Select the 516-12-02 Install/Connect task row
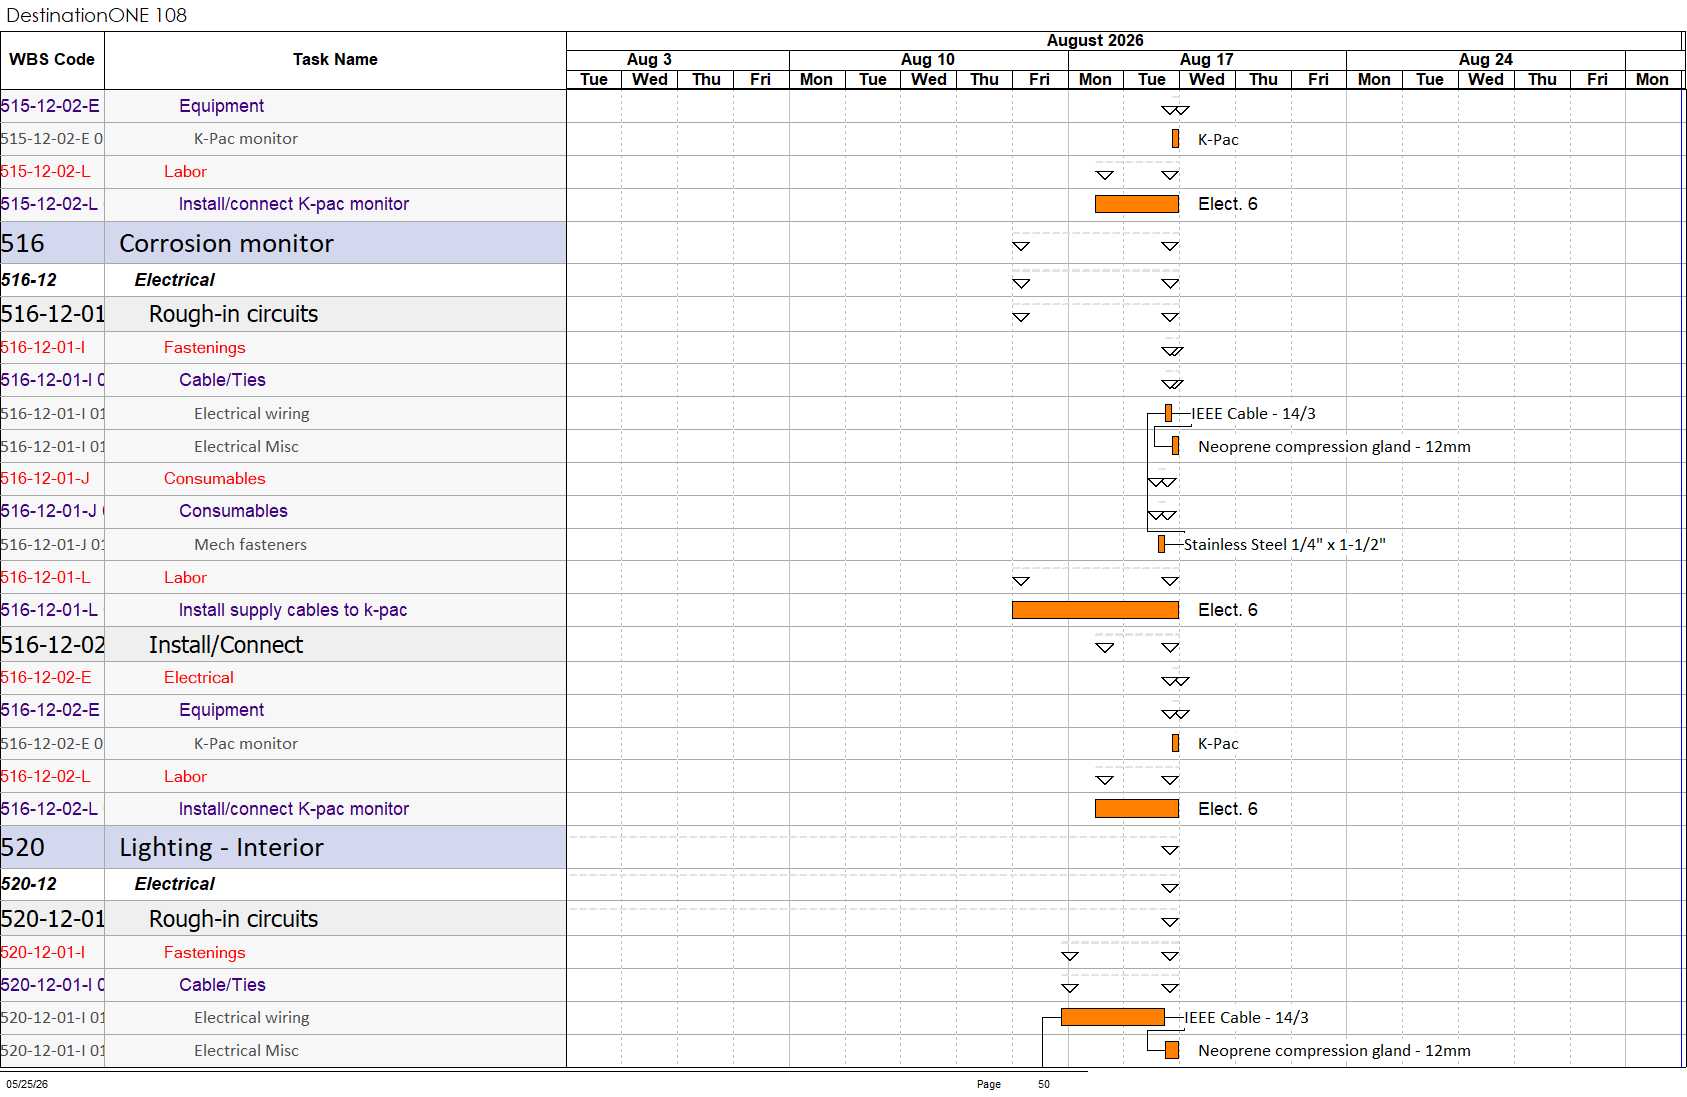 point(283,645)
